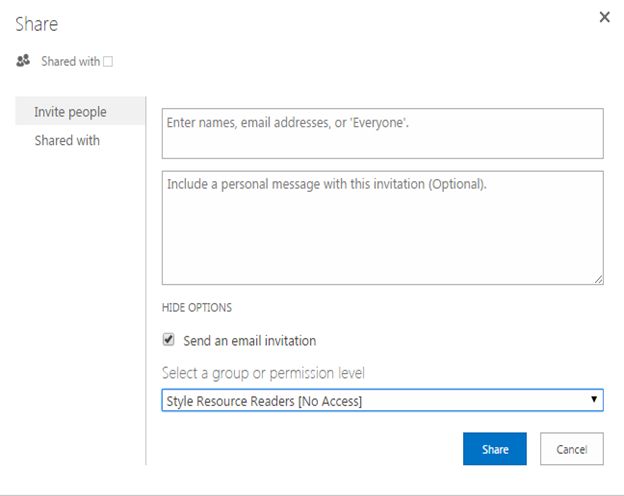Collapse options via HIDE OPTIONS link
The image size is (624, 496).
coord(197,308)
